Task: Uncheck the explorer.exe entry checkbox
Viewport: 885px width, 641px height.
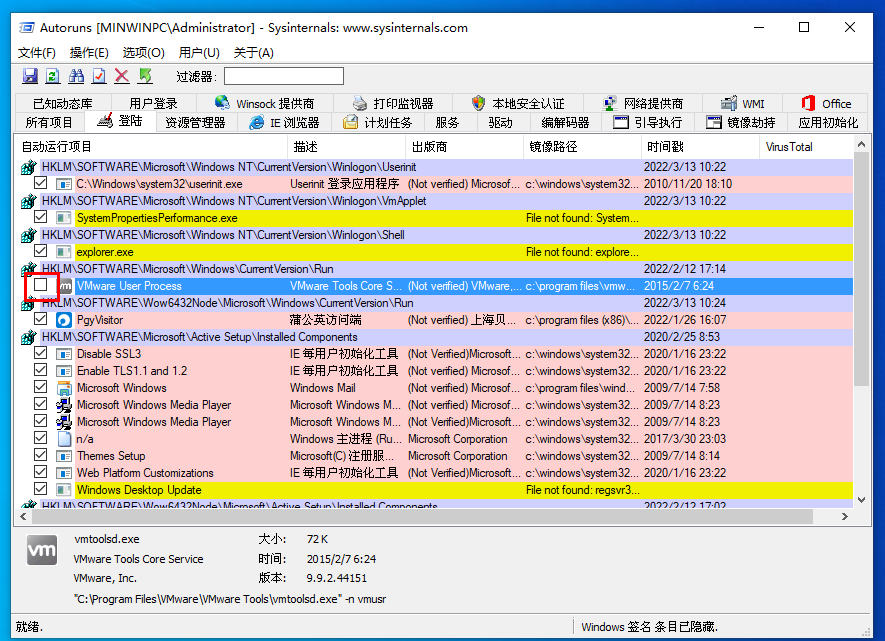Action: [x=40, y=251]
